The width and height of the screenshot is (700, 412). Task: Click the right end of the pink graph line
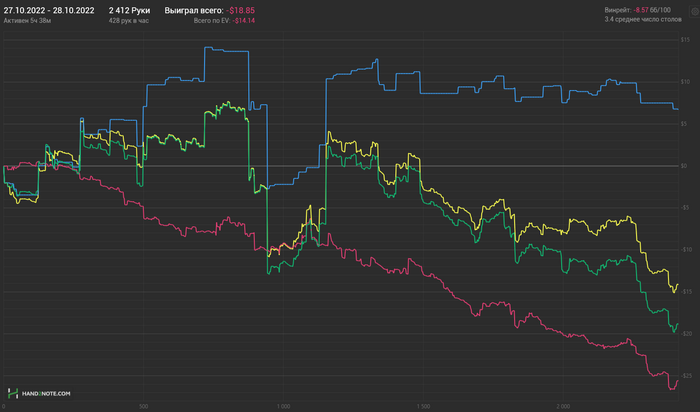pyautogui.click(x=677, y=380)
